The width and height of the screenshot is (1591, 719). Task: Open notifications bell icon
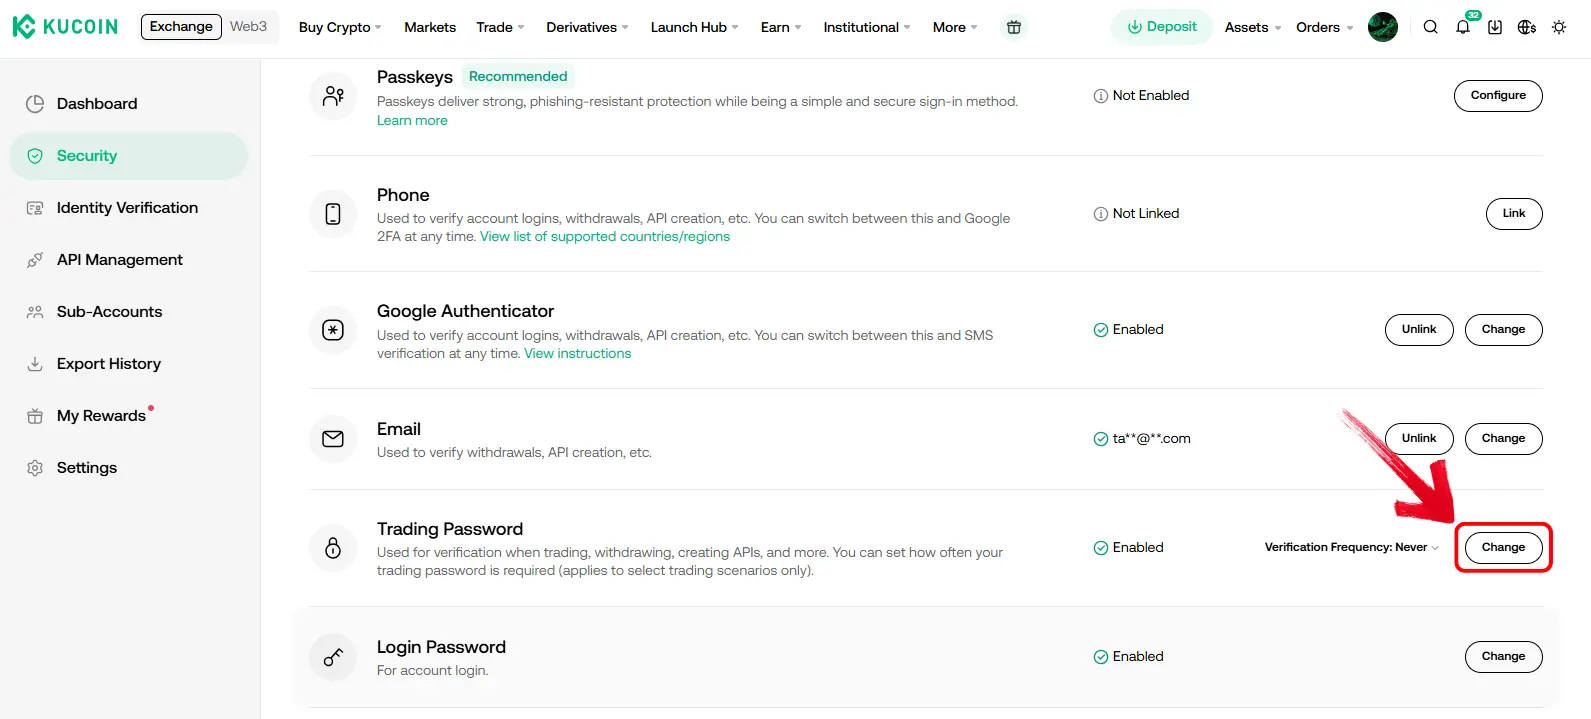(x=1463, y=27)
